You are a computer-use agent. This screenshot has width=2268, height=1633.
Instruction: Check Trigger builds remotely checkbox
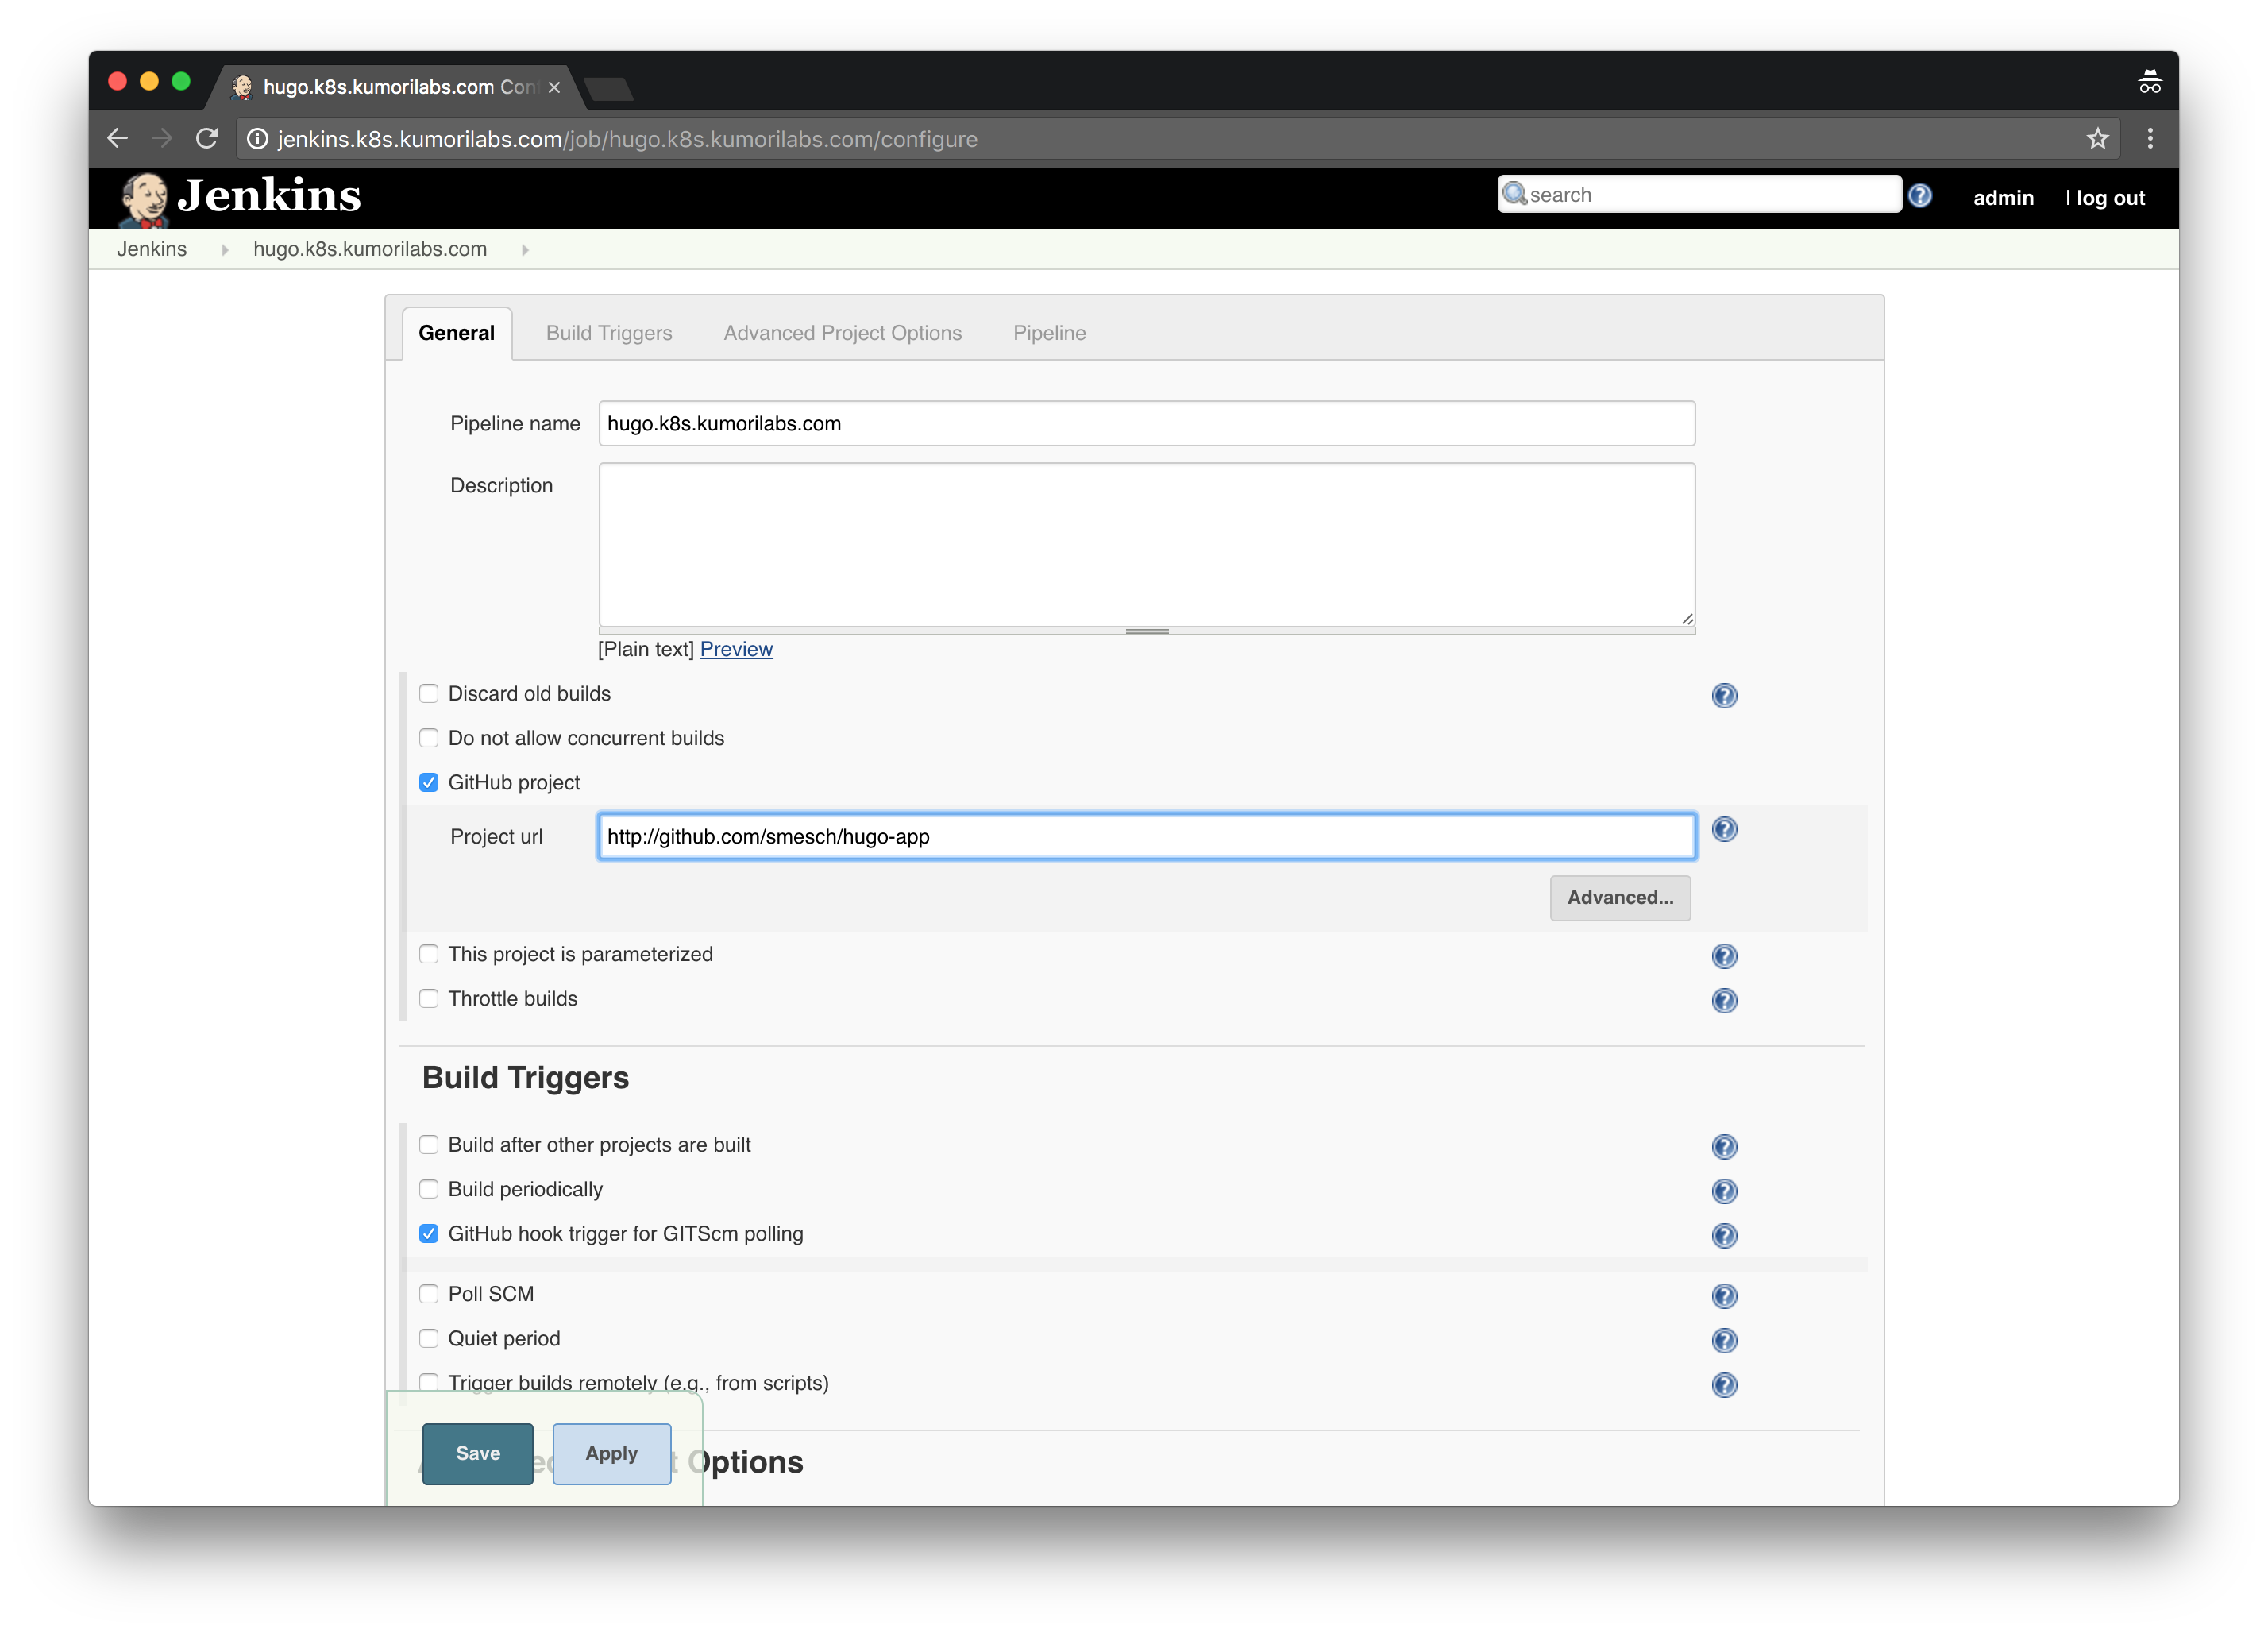click(429, 1382)
